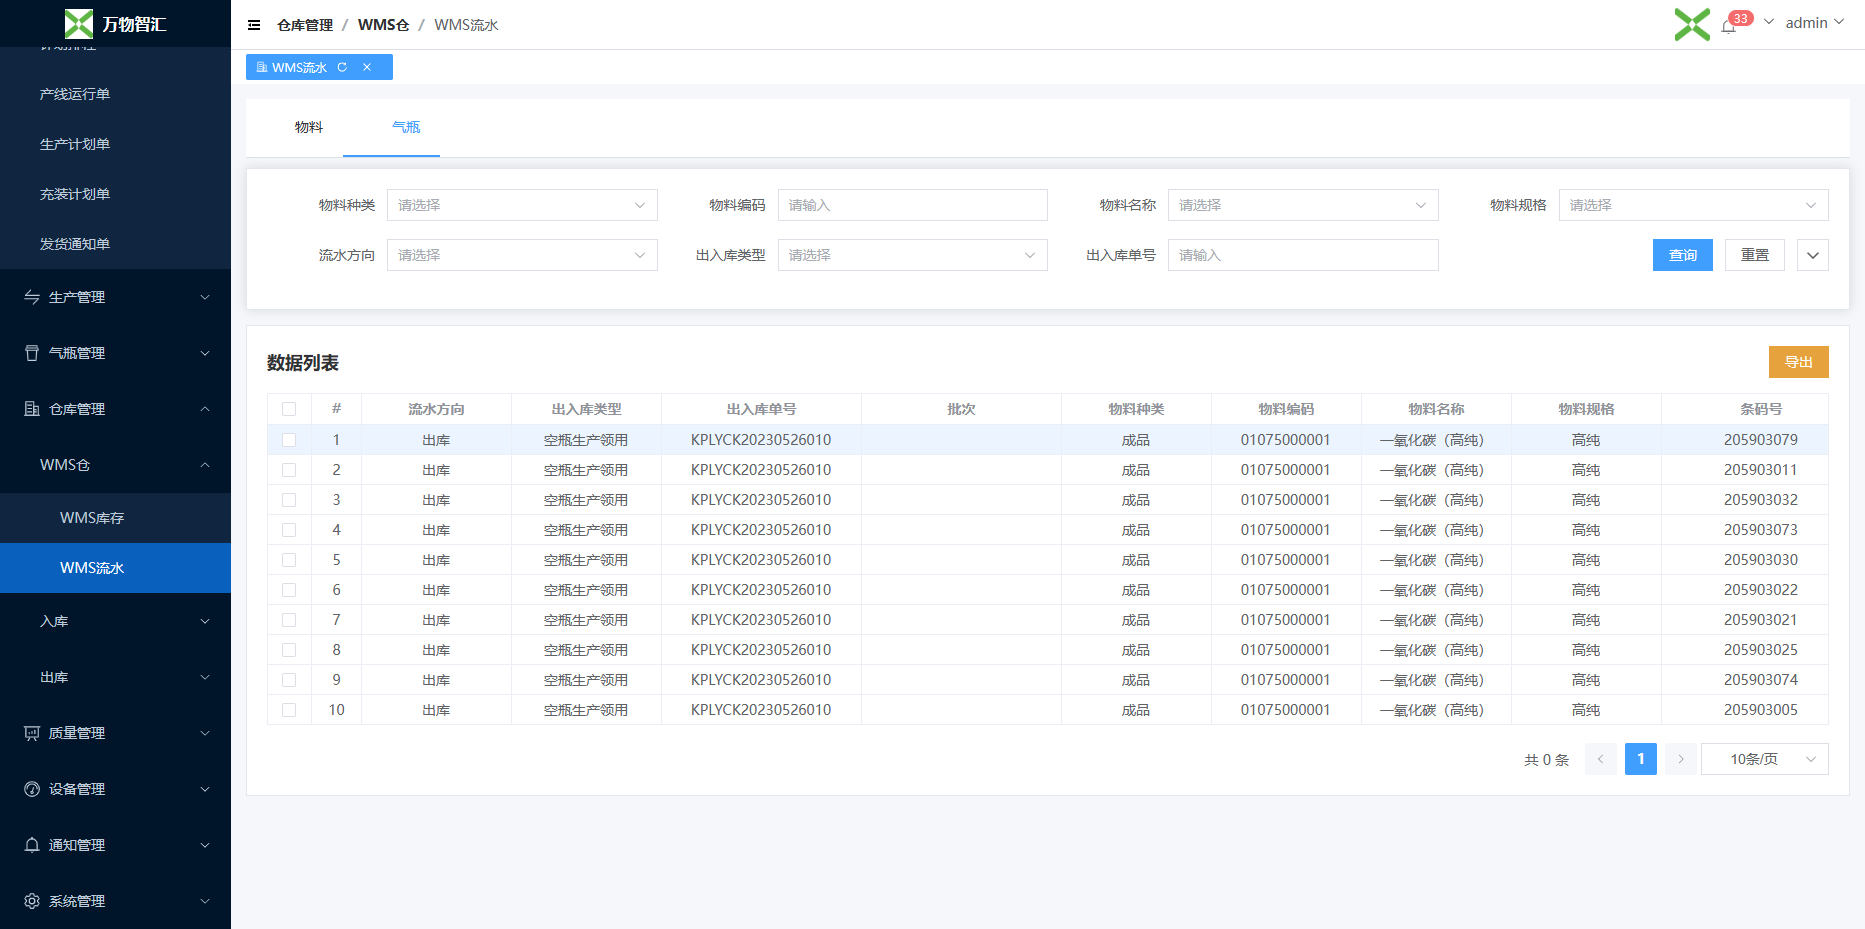Click the orange 导出 export button
The image size is (1865, 929).
point(1798,362)
